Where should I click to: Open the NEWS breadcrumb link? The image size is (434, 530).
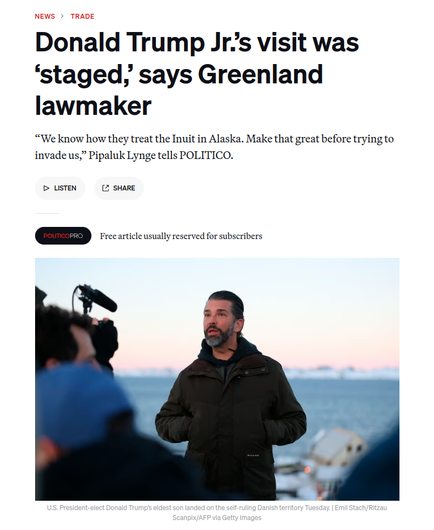point(45,16)
